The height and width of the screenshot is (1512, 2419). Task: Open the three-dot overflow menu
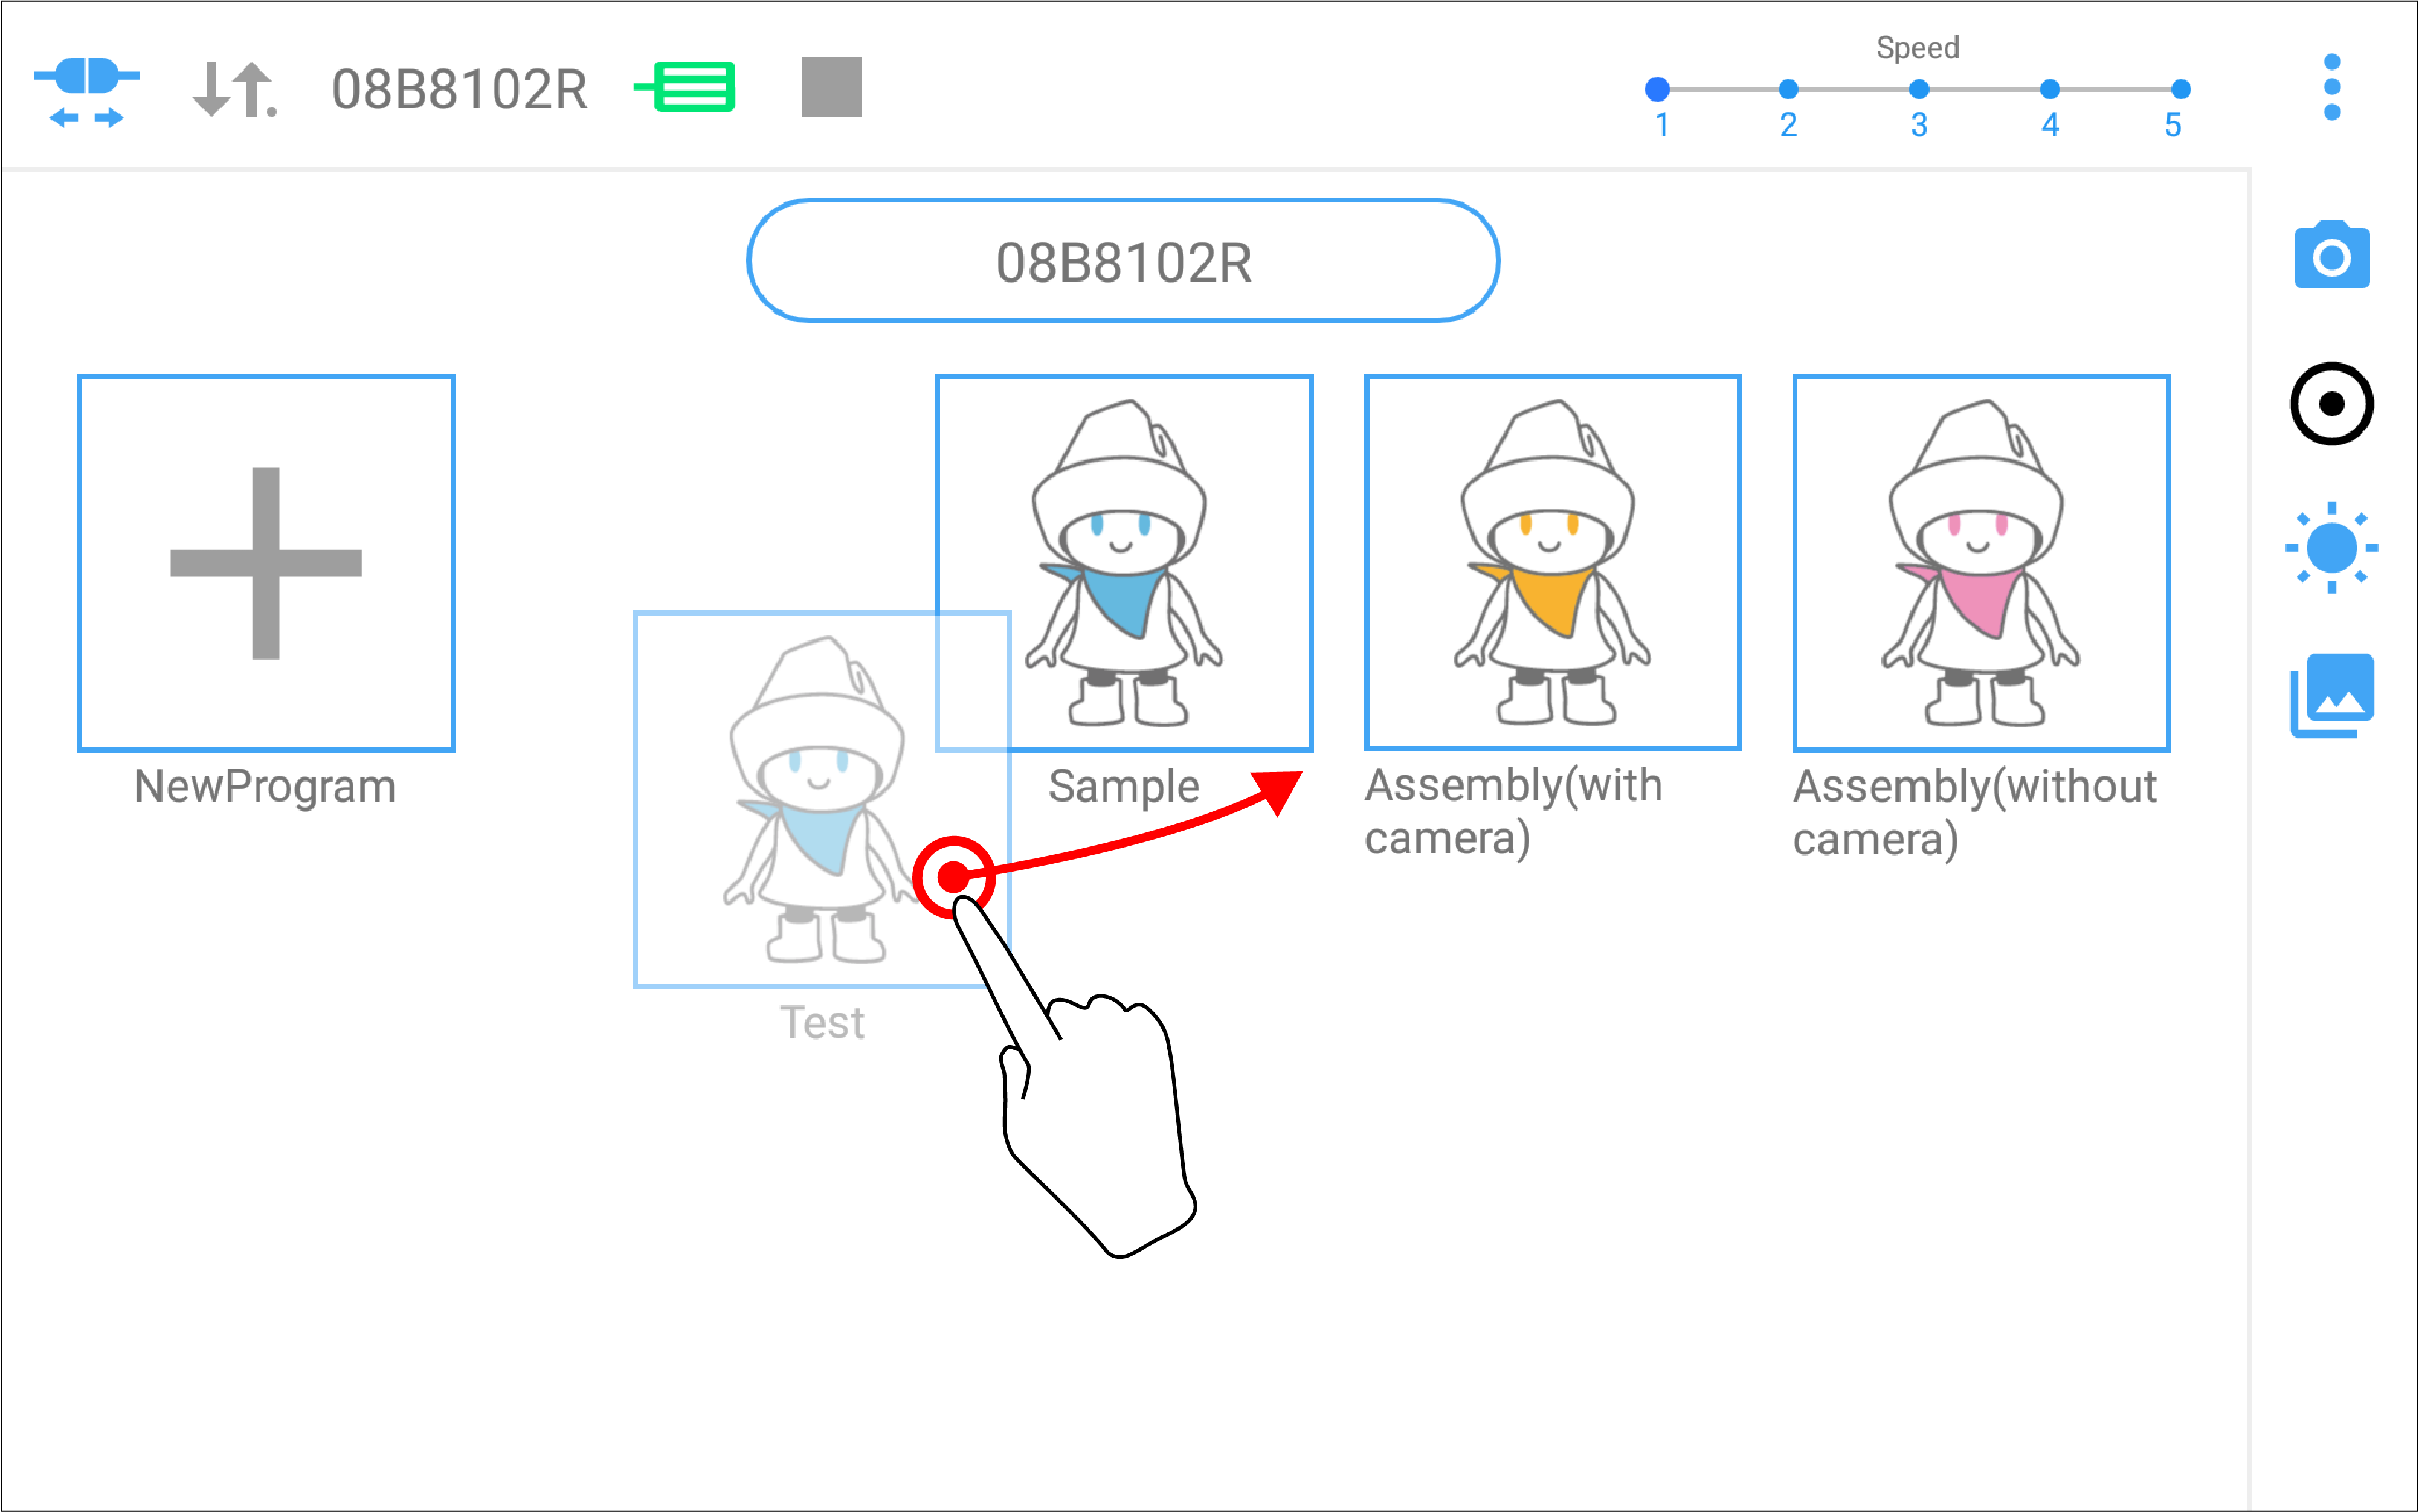point(2332,87)
